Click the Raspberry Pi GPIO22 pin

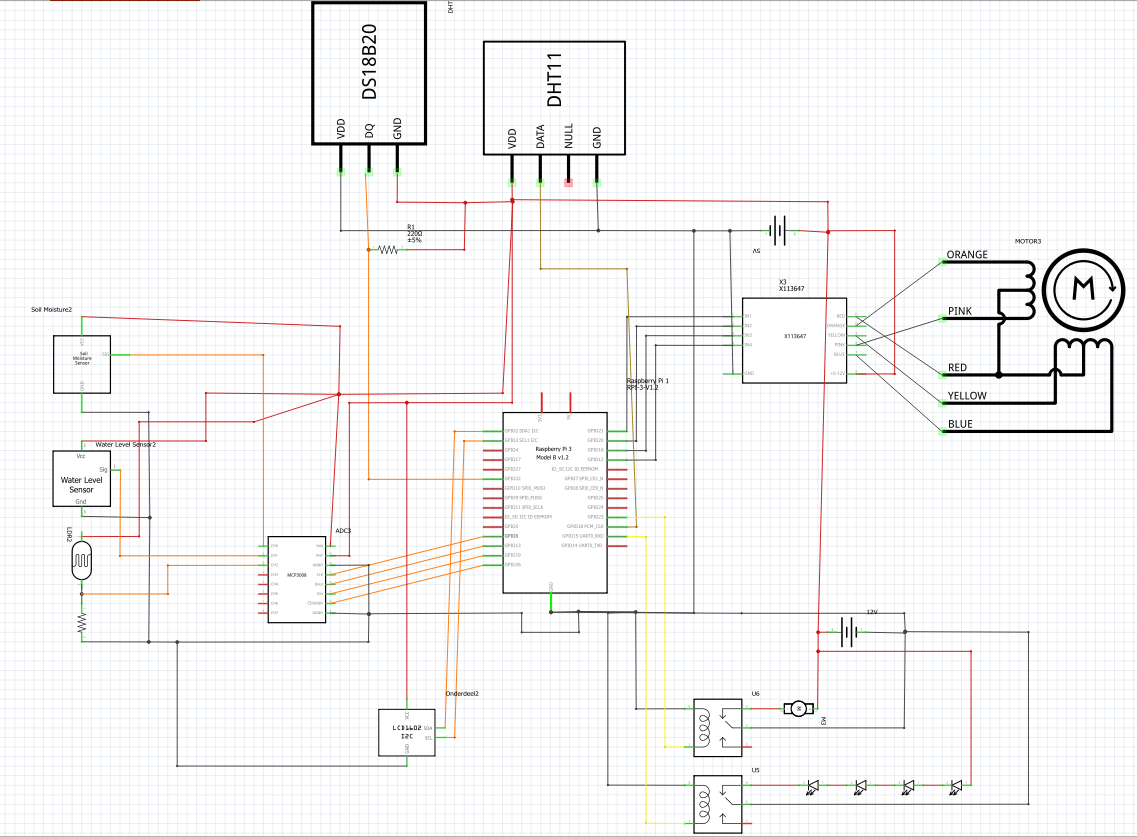[x=493, y=479]
